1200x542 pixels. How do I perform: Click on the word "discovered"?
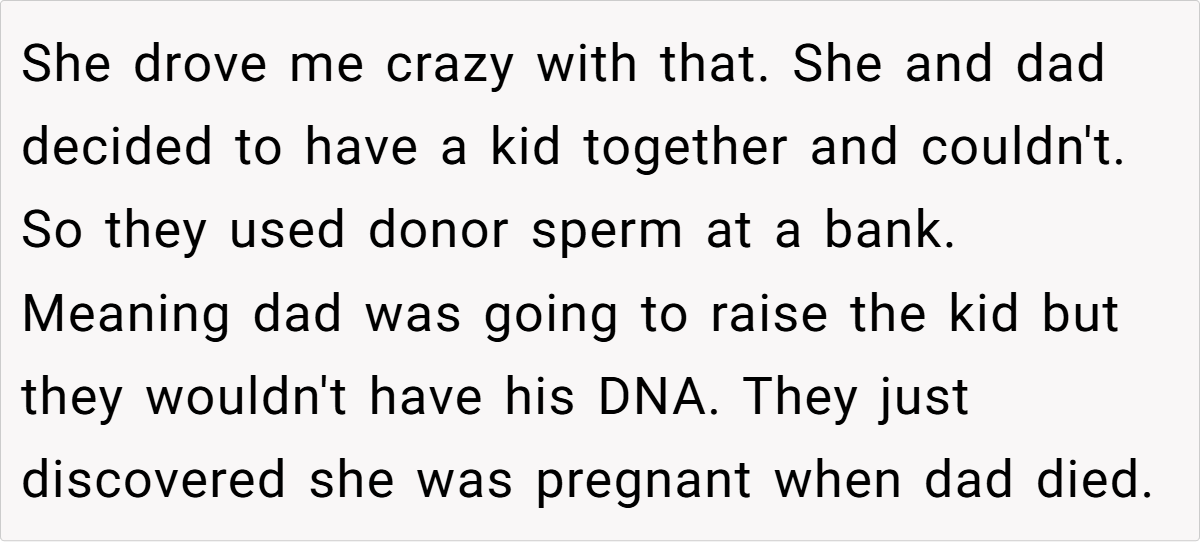click(x=153, y=482)
